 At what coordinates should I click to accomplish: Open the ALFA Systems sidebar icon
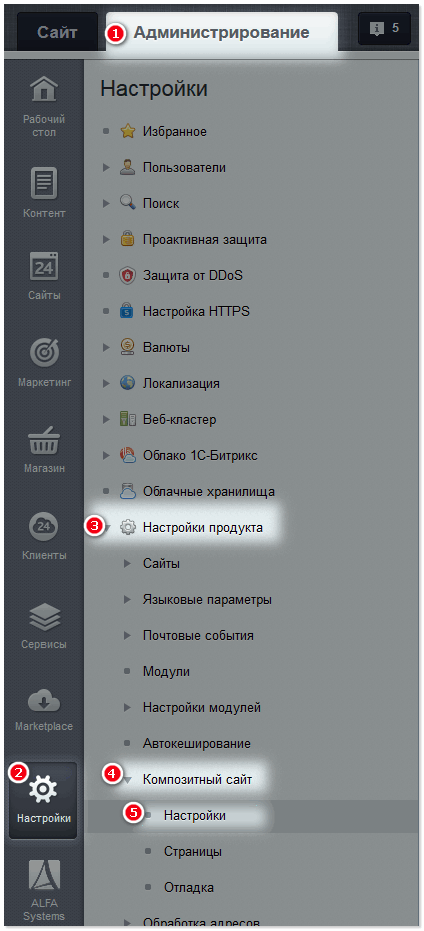pyautogui.click(x=44, y=876)
